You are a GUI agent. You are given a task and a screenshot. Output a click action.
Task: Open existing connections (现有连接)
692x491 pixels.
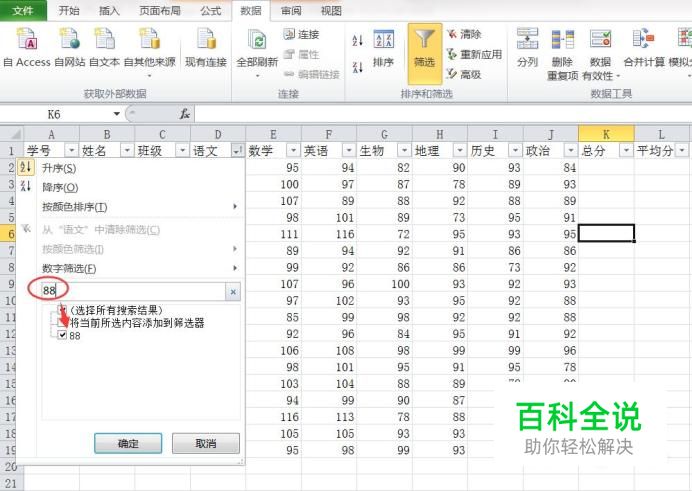pos(206,47)
